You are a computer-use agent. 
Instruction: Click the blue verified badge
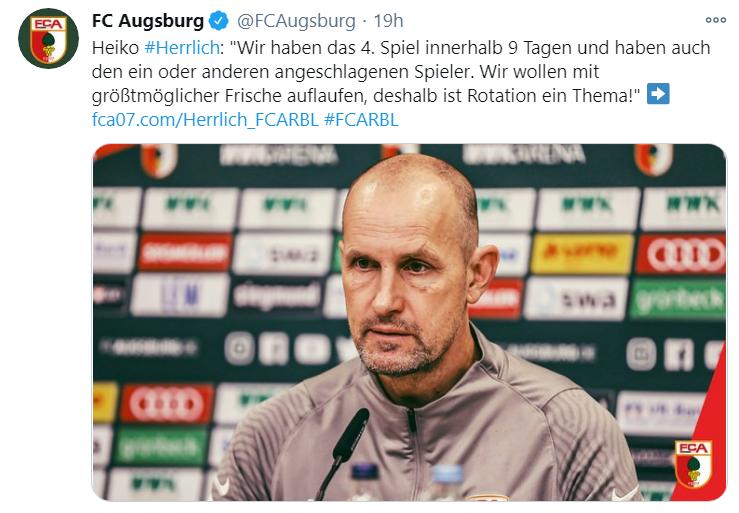tap(219, 21)
